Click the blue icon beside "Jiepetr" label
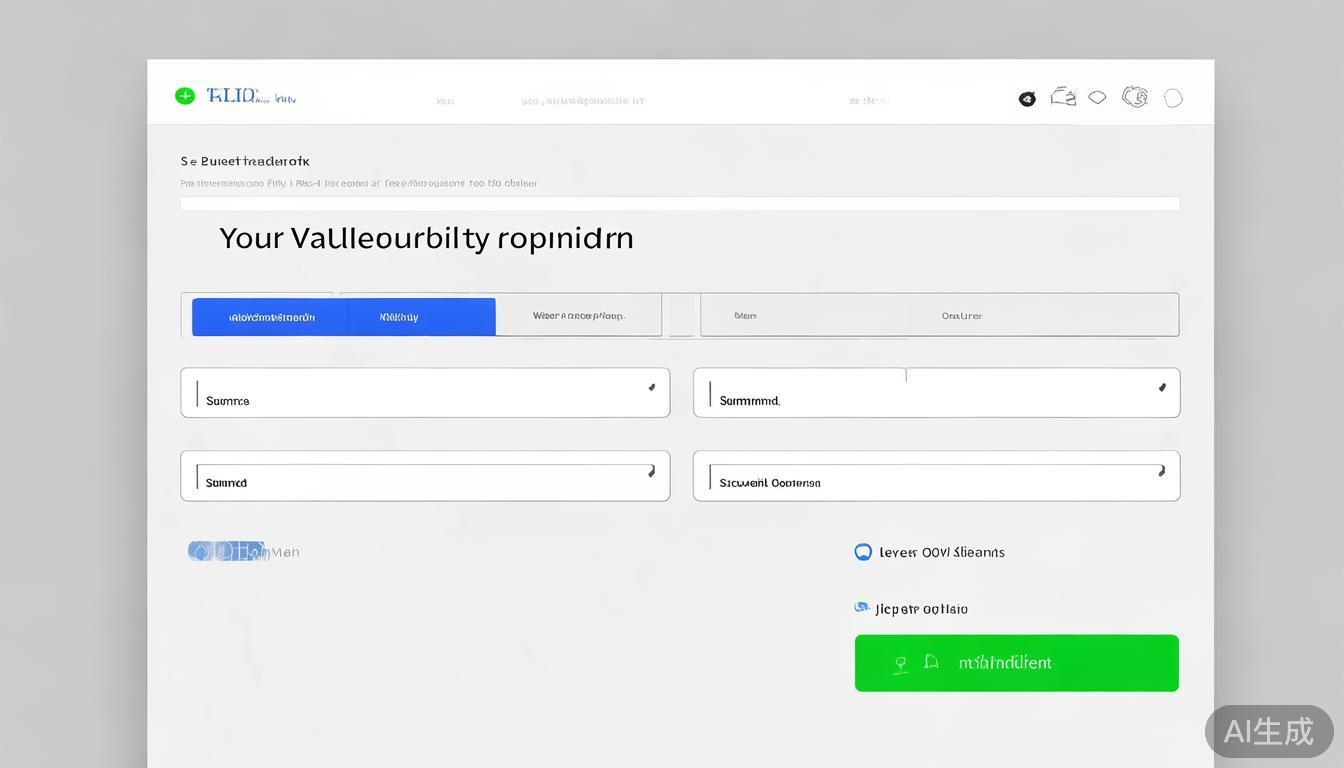Viewport: 1344px width, 768px height. (x=862, y=607)
